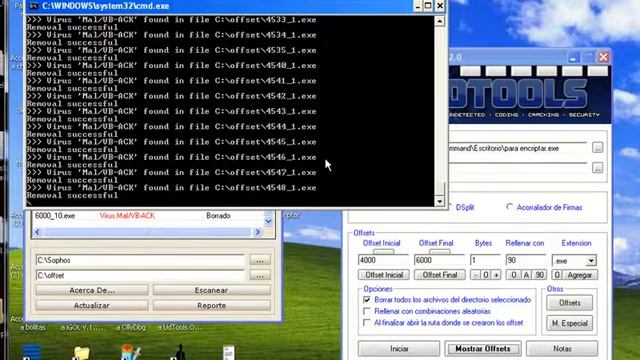Click the 'a iGOL V.1....' desktop shortcut label
The height and width of the screenshot is (360, 640).
click(81, 327)
